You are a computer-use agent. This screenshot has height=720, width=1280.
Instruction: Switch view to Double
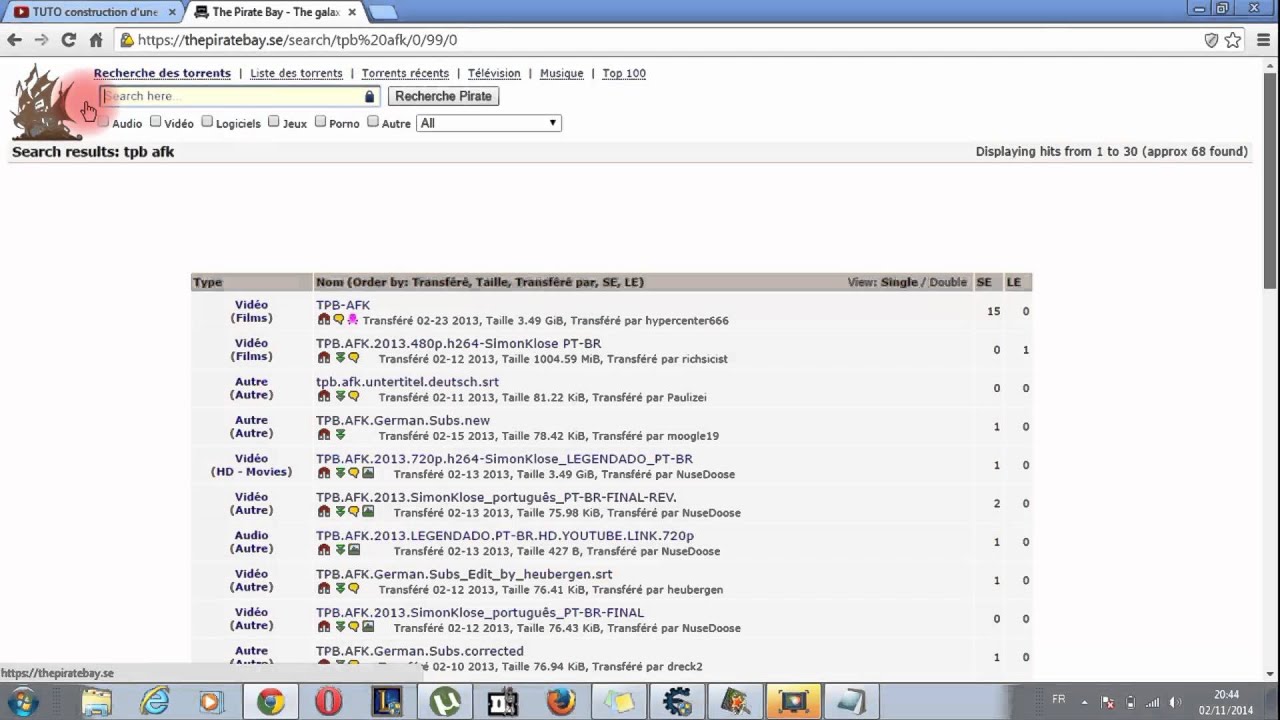[x=948, y=282]
